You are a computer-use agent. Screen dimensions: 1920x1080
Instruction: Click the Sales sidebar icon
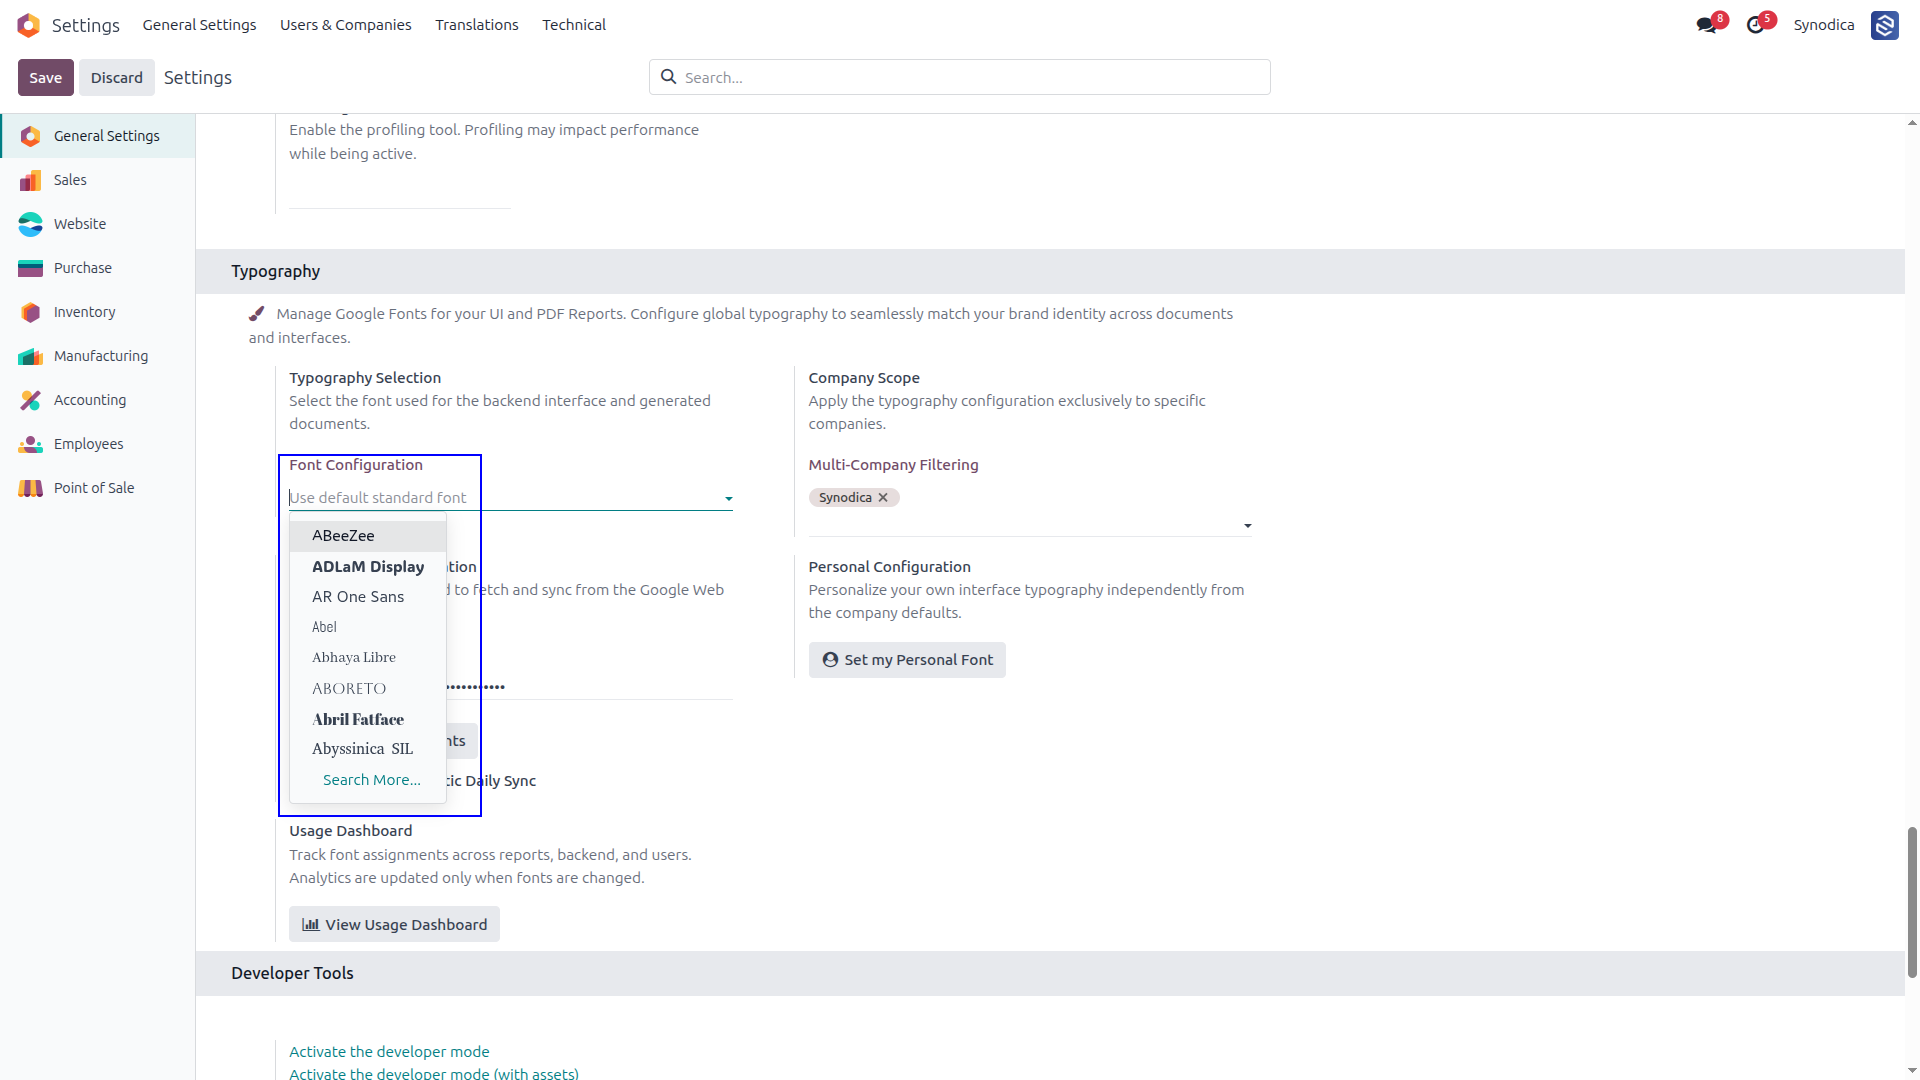[x=31, y=180]
